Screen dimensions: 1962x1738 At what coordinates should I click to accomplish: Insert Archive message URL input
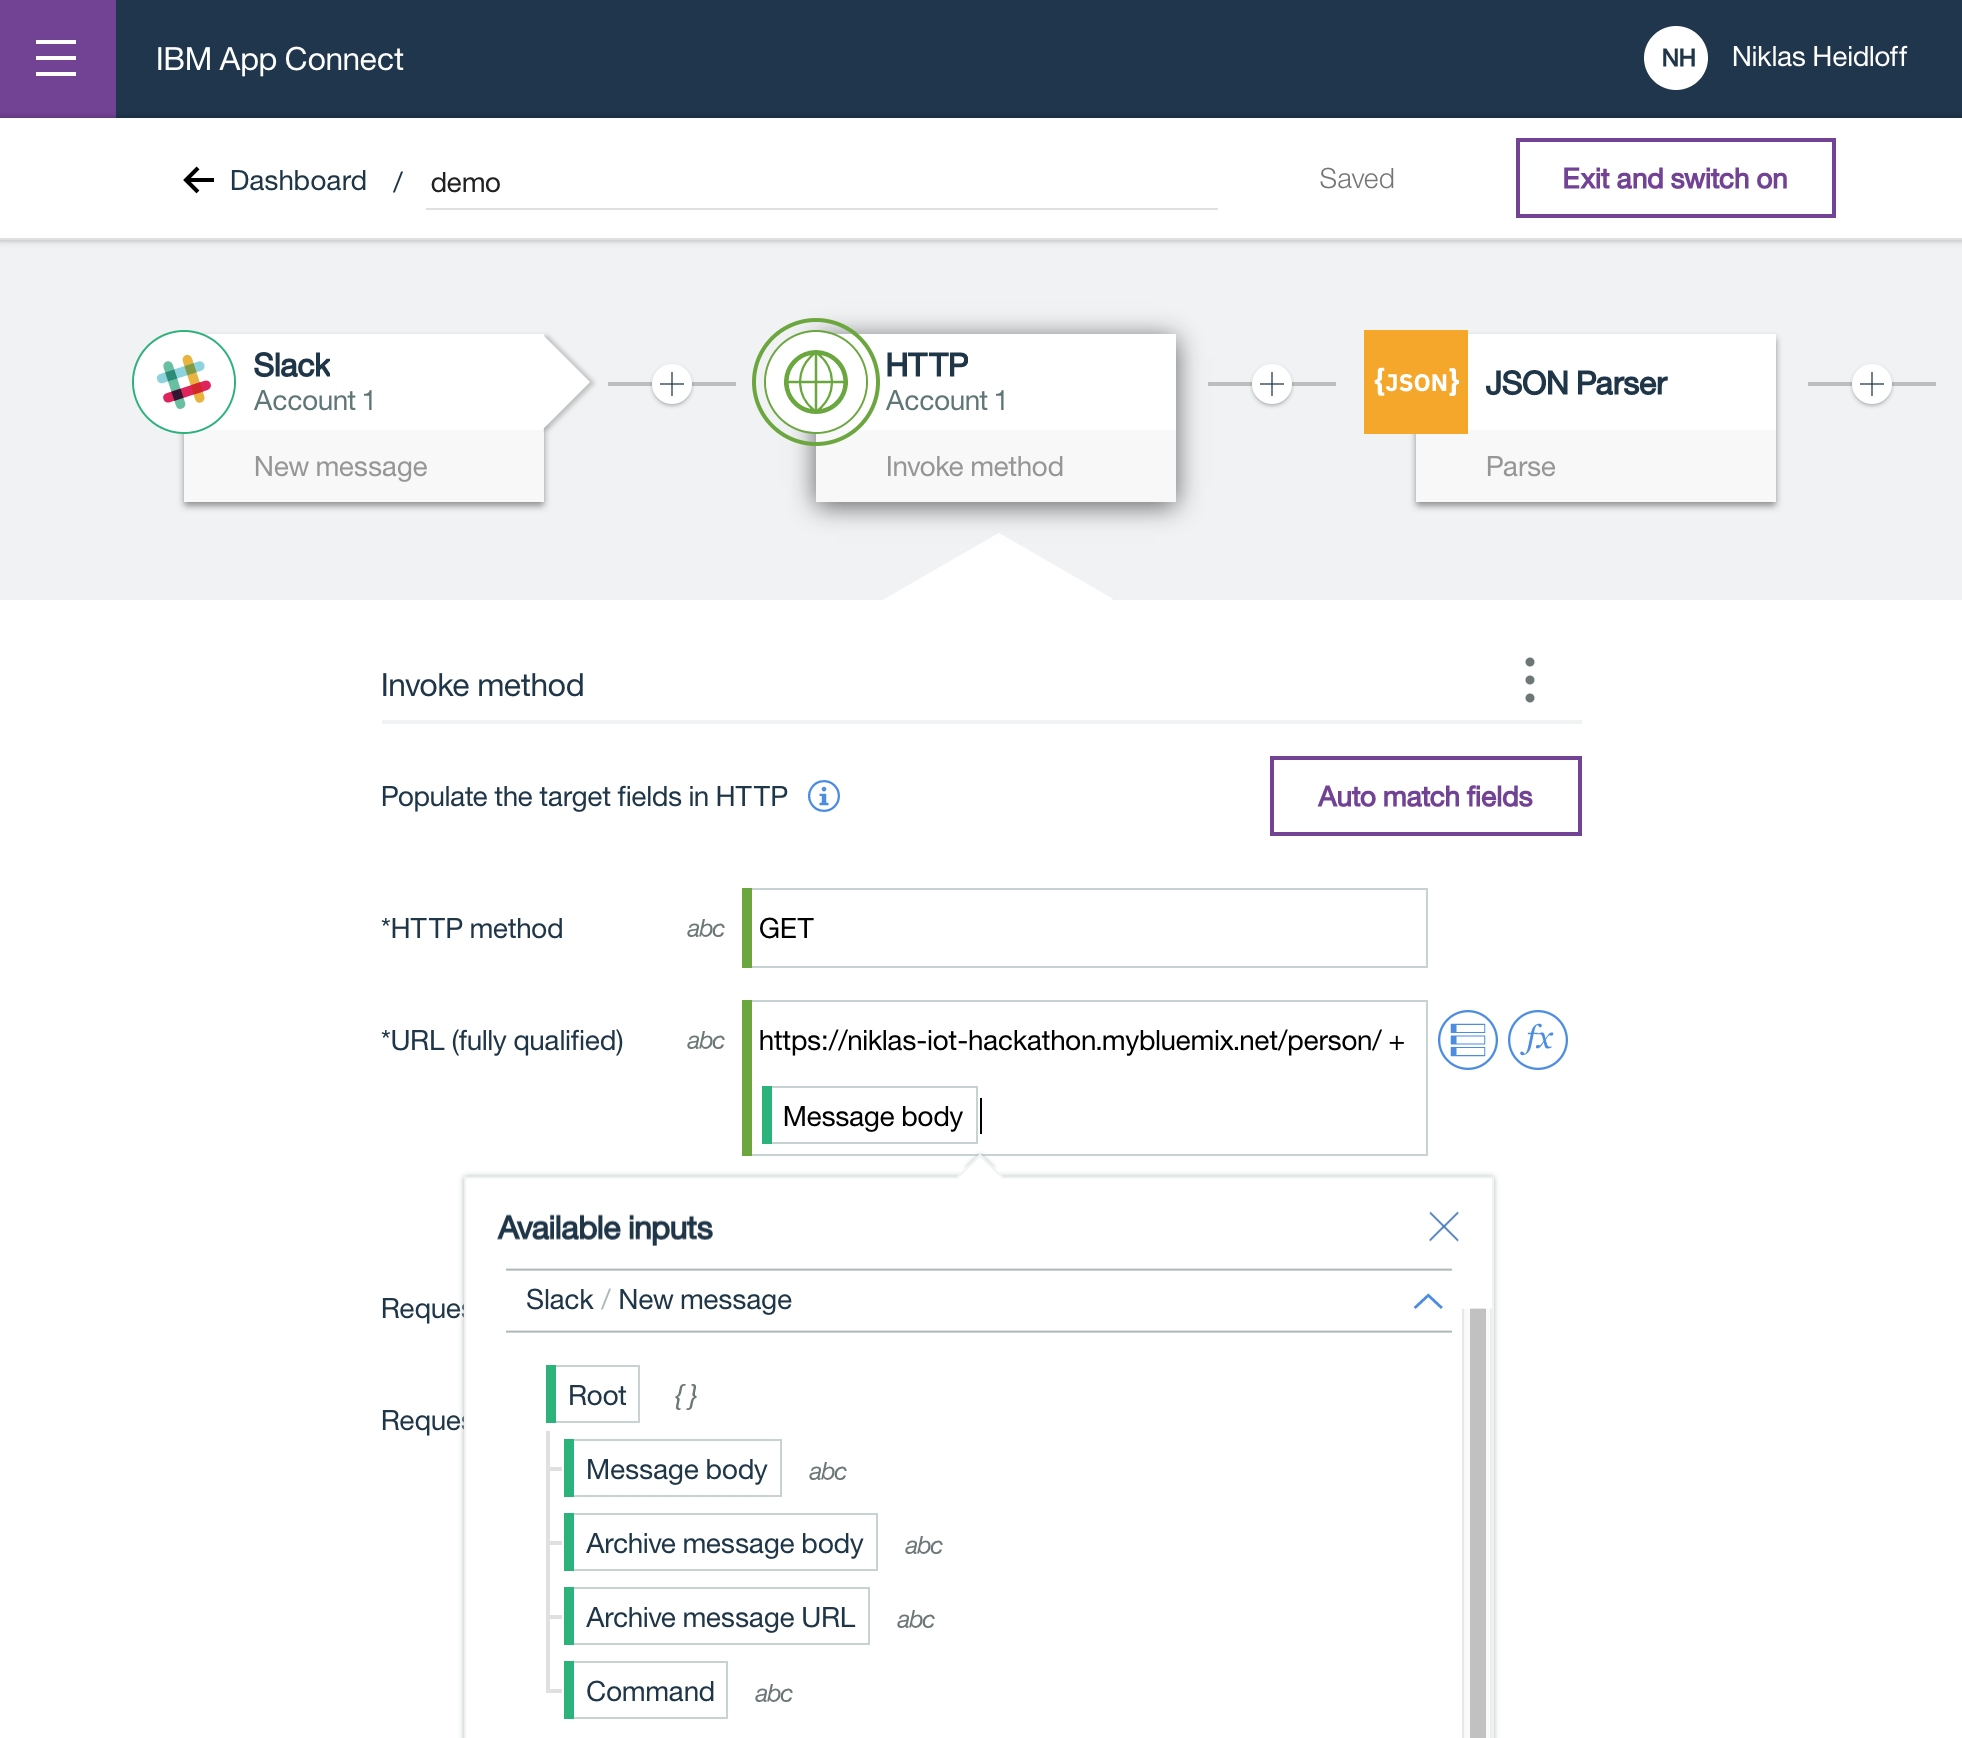coord(717,1616)
